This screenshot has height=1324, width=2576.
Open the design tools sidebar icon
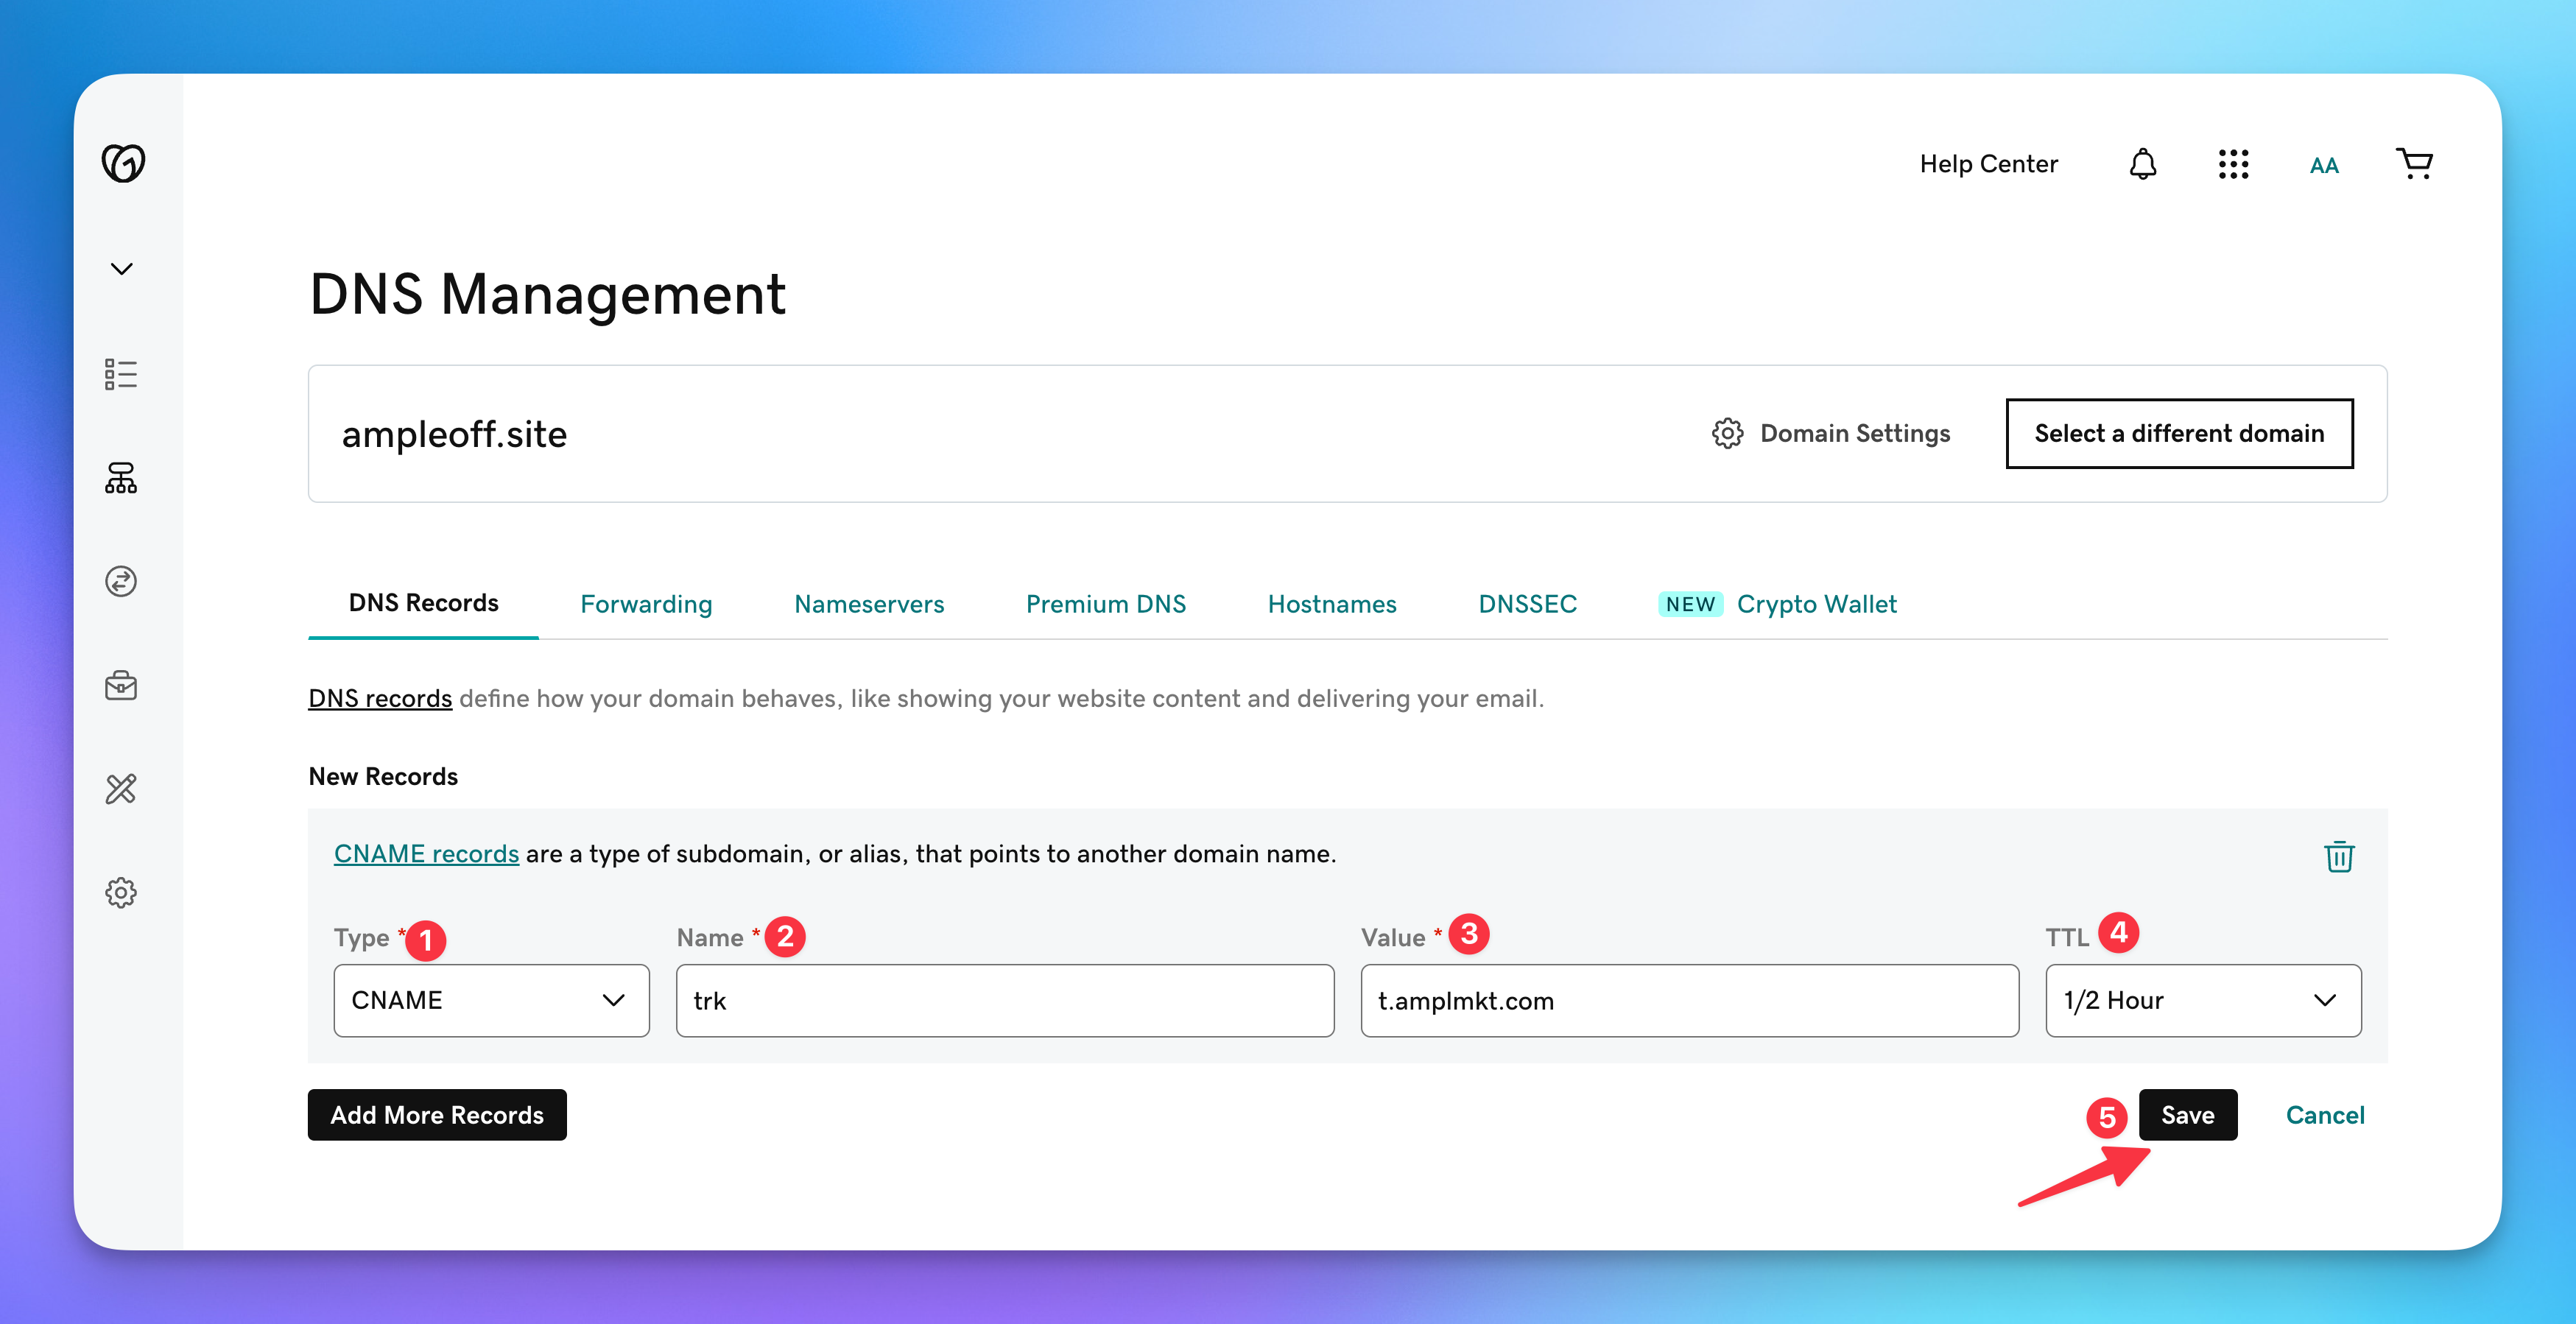point(121,789)
